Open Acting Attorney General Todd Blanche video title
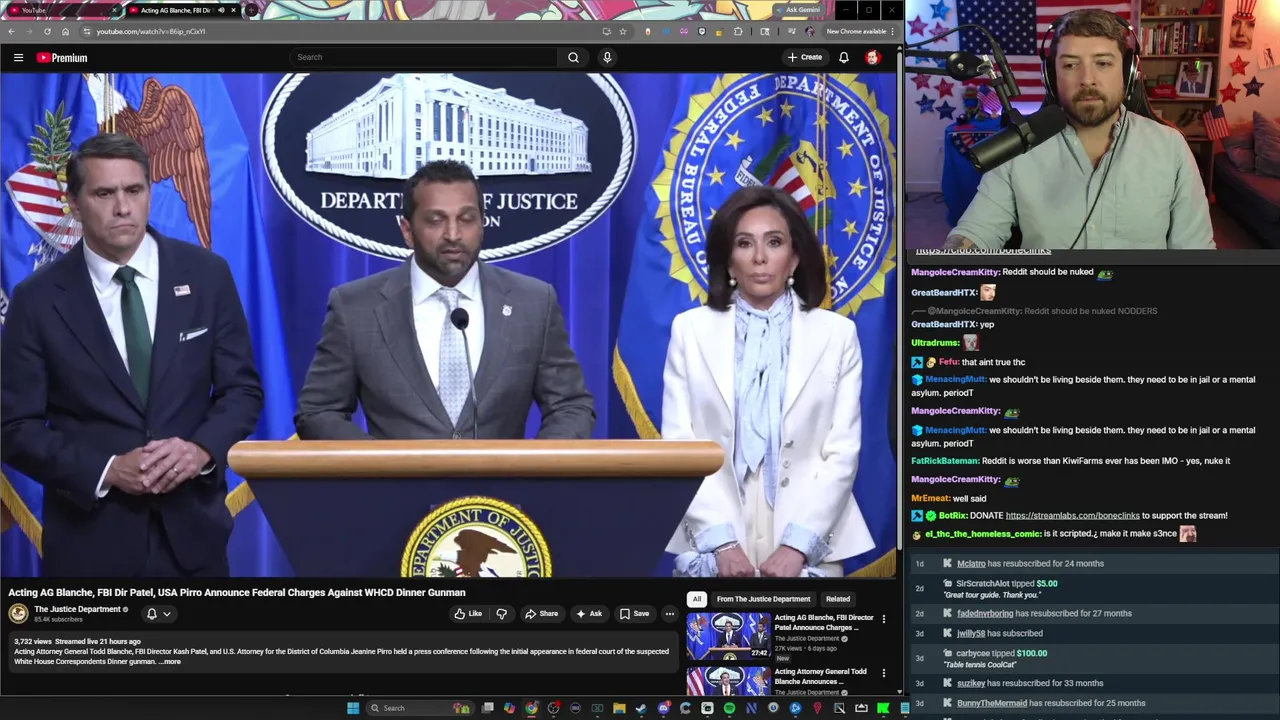Viewport: 1280px width, 720px height. pyautogui.click(x=820, y=677)
